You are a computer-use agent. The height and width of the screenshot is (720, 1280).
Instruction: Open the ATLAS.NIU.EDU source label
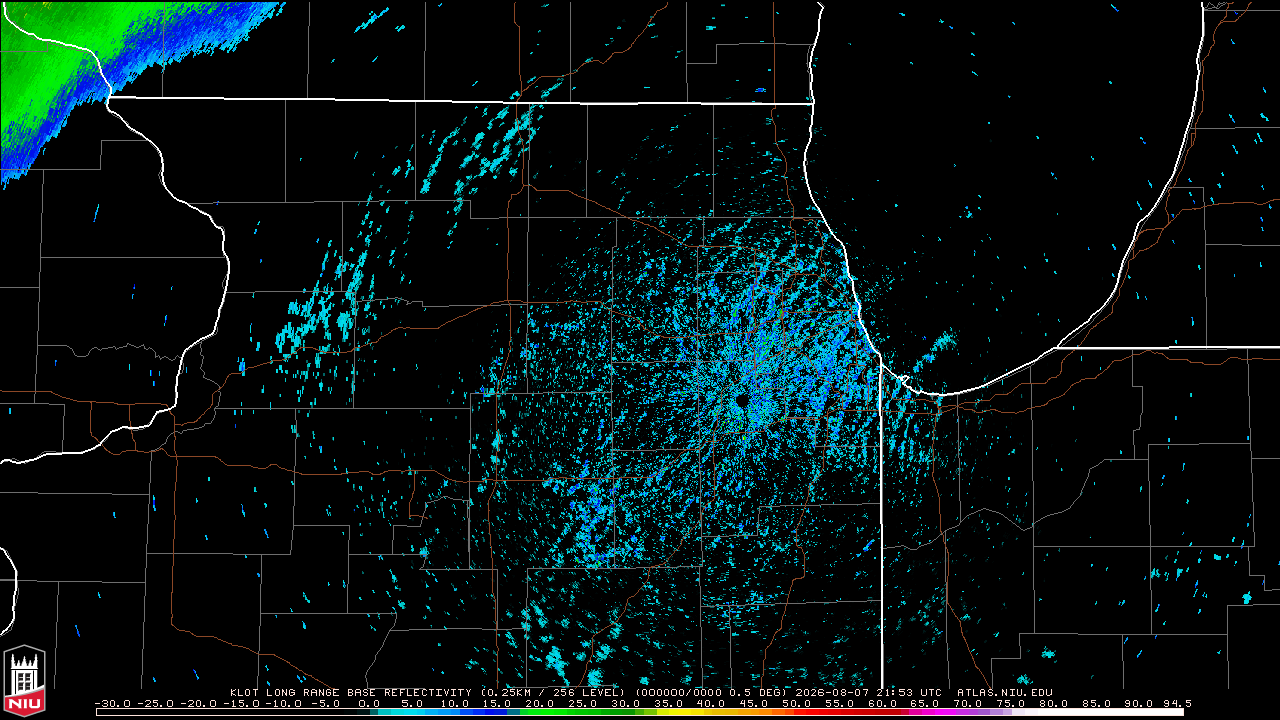tap(1004, 692)
